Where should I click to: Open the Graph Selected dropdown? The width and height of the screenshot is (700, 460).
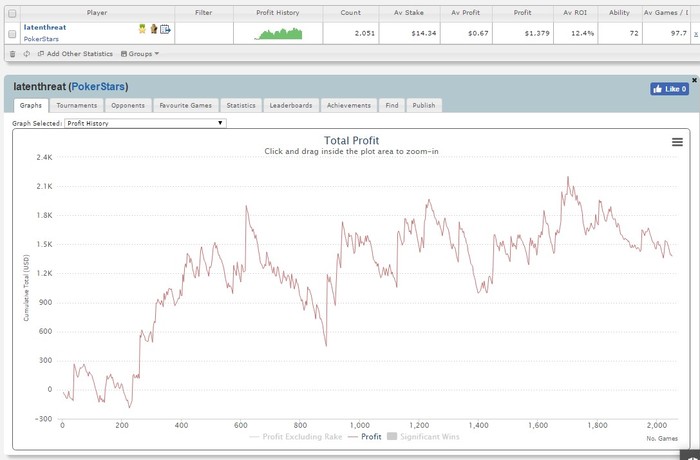click(x=145, y=123)
